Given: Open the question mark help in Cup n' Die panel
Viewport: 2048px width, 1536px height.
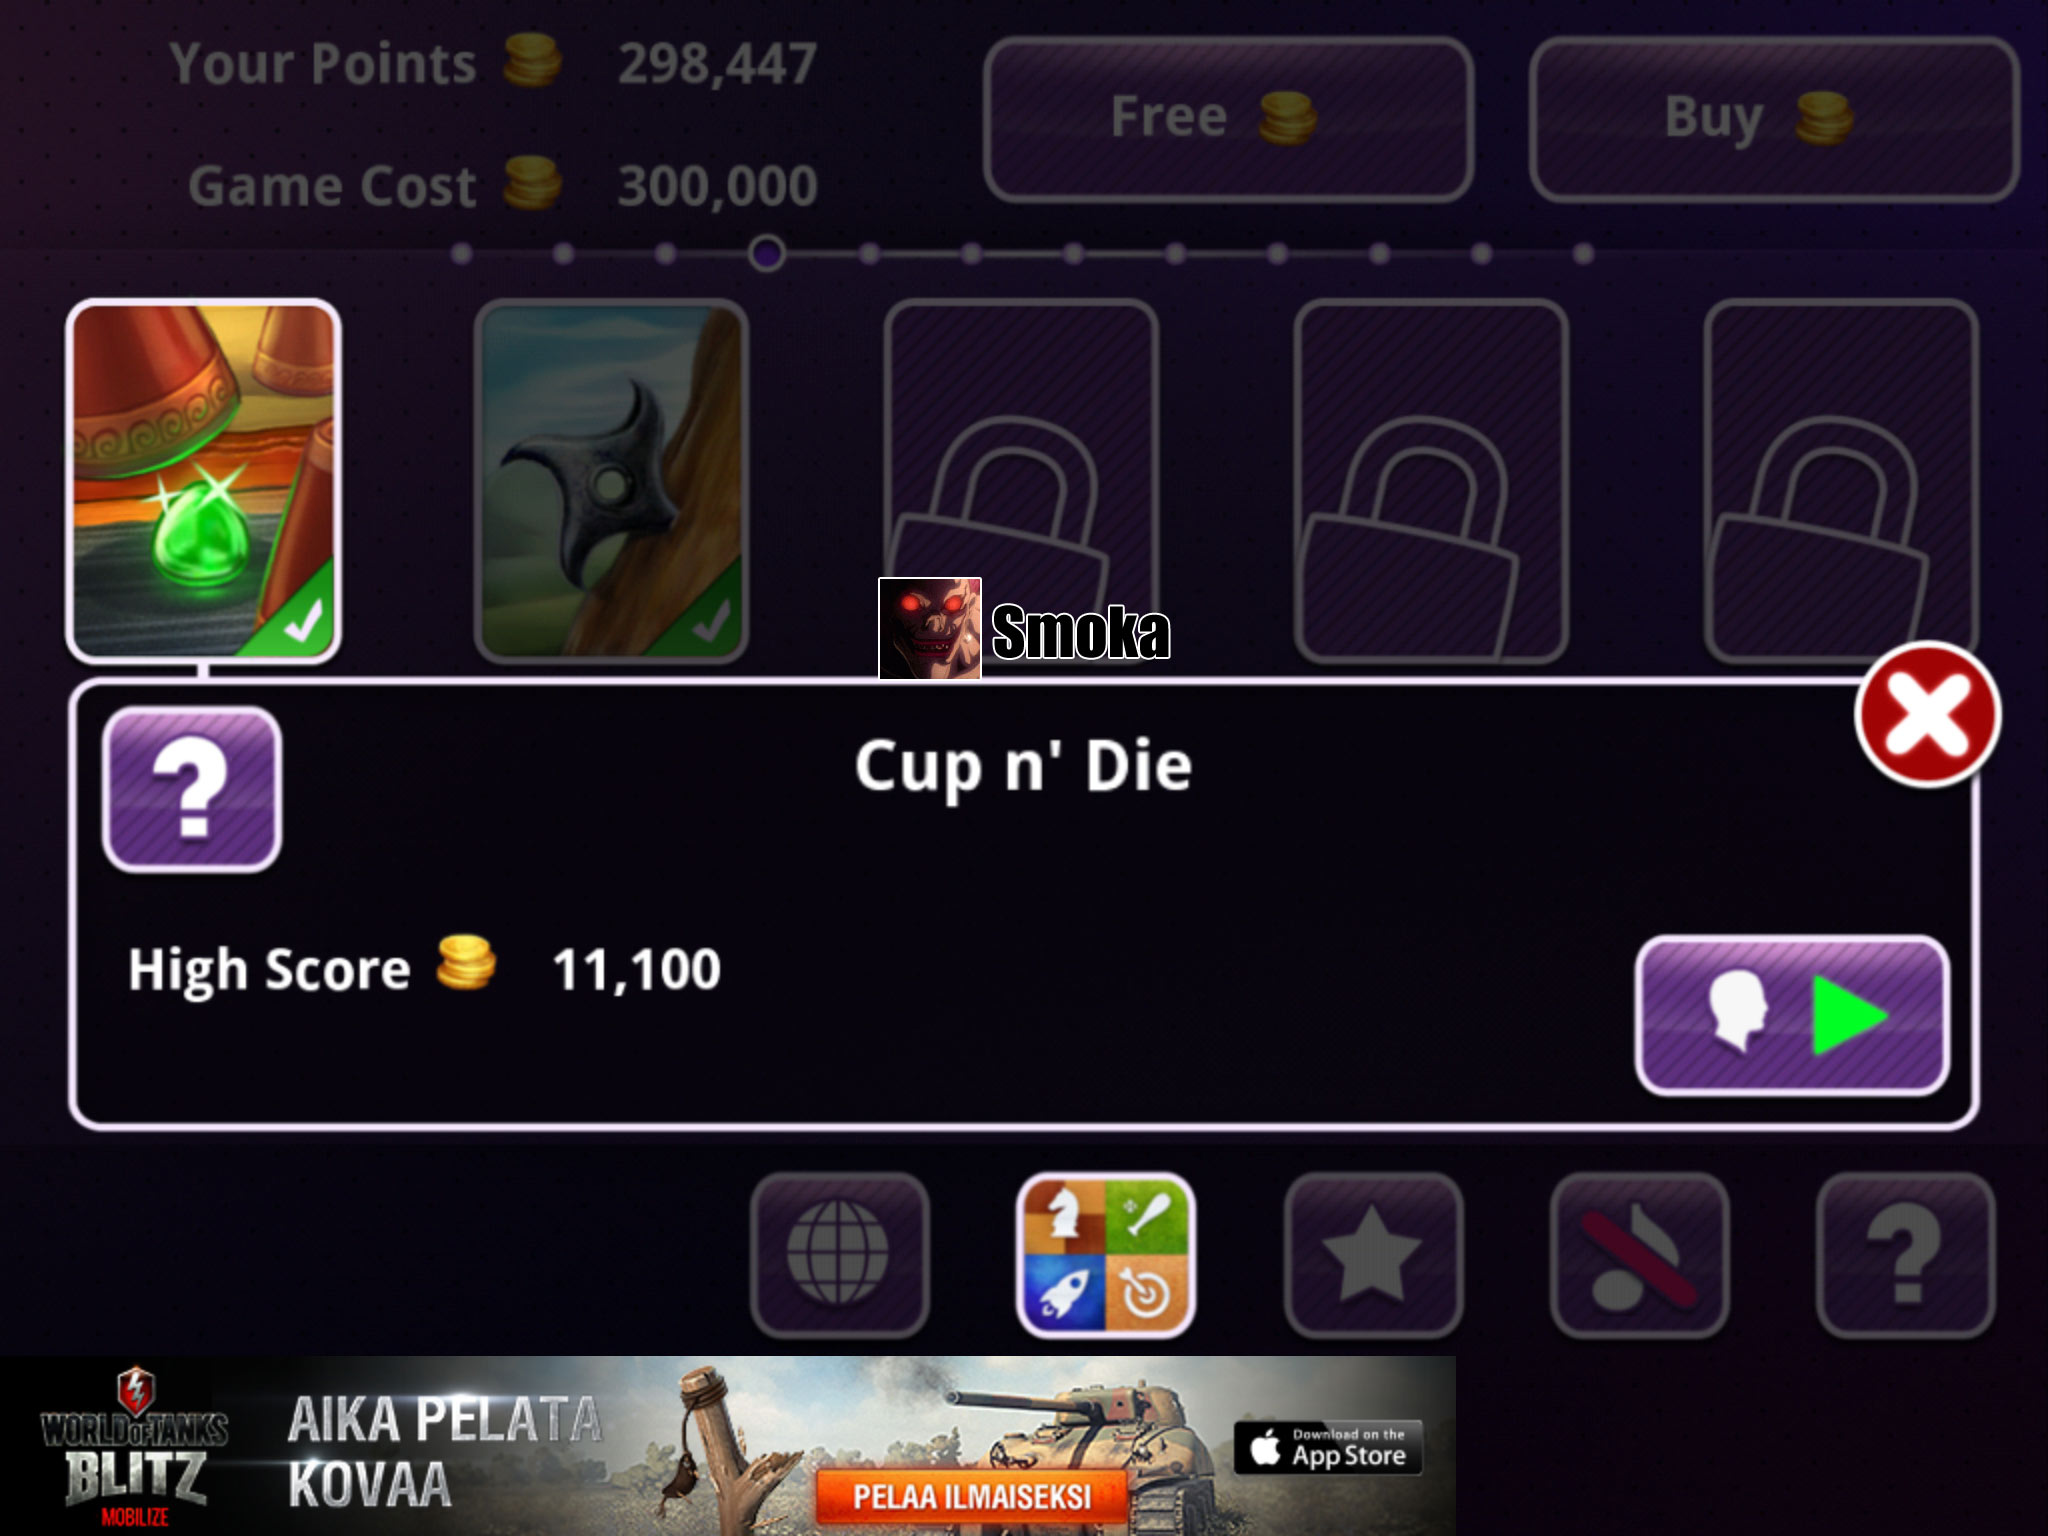Looking at the screenshot, I should (x=192, y=789).
